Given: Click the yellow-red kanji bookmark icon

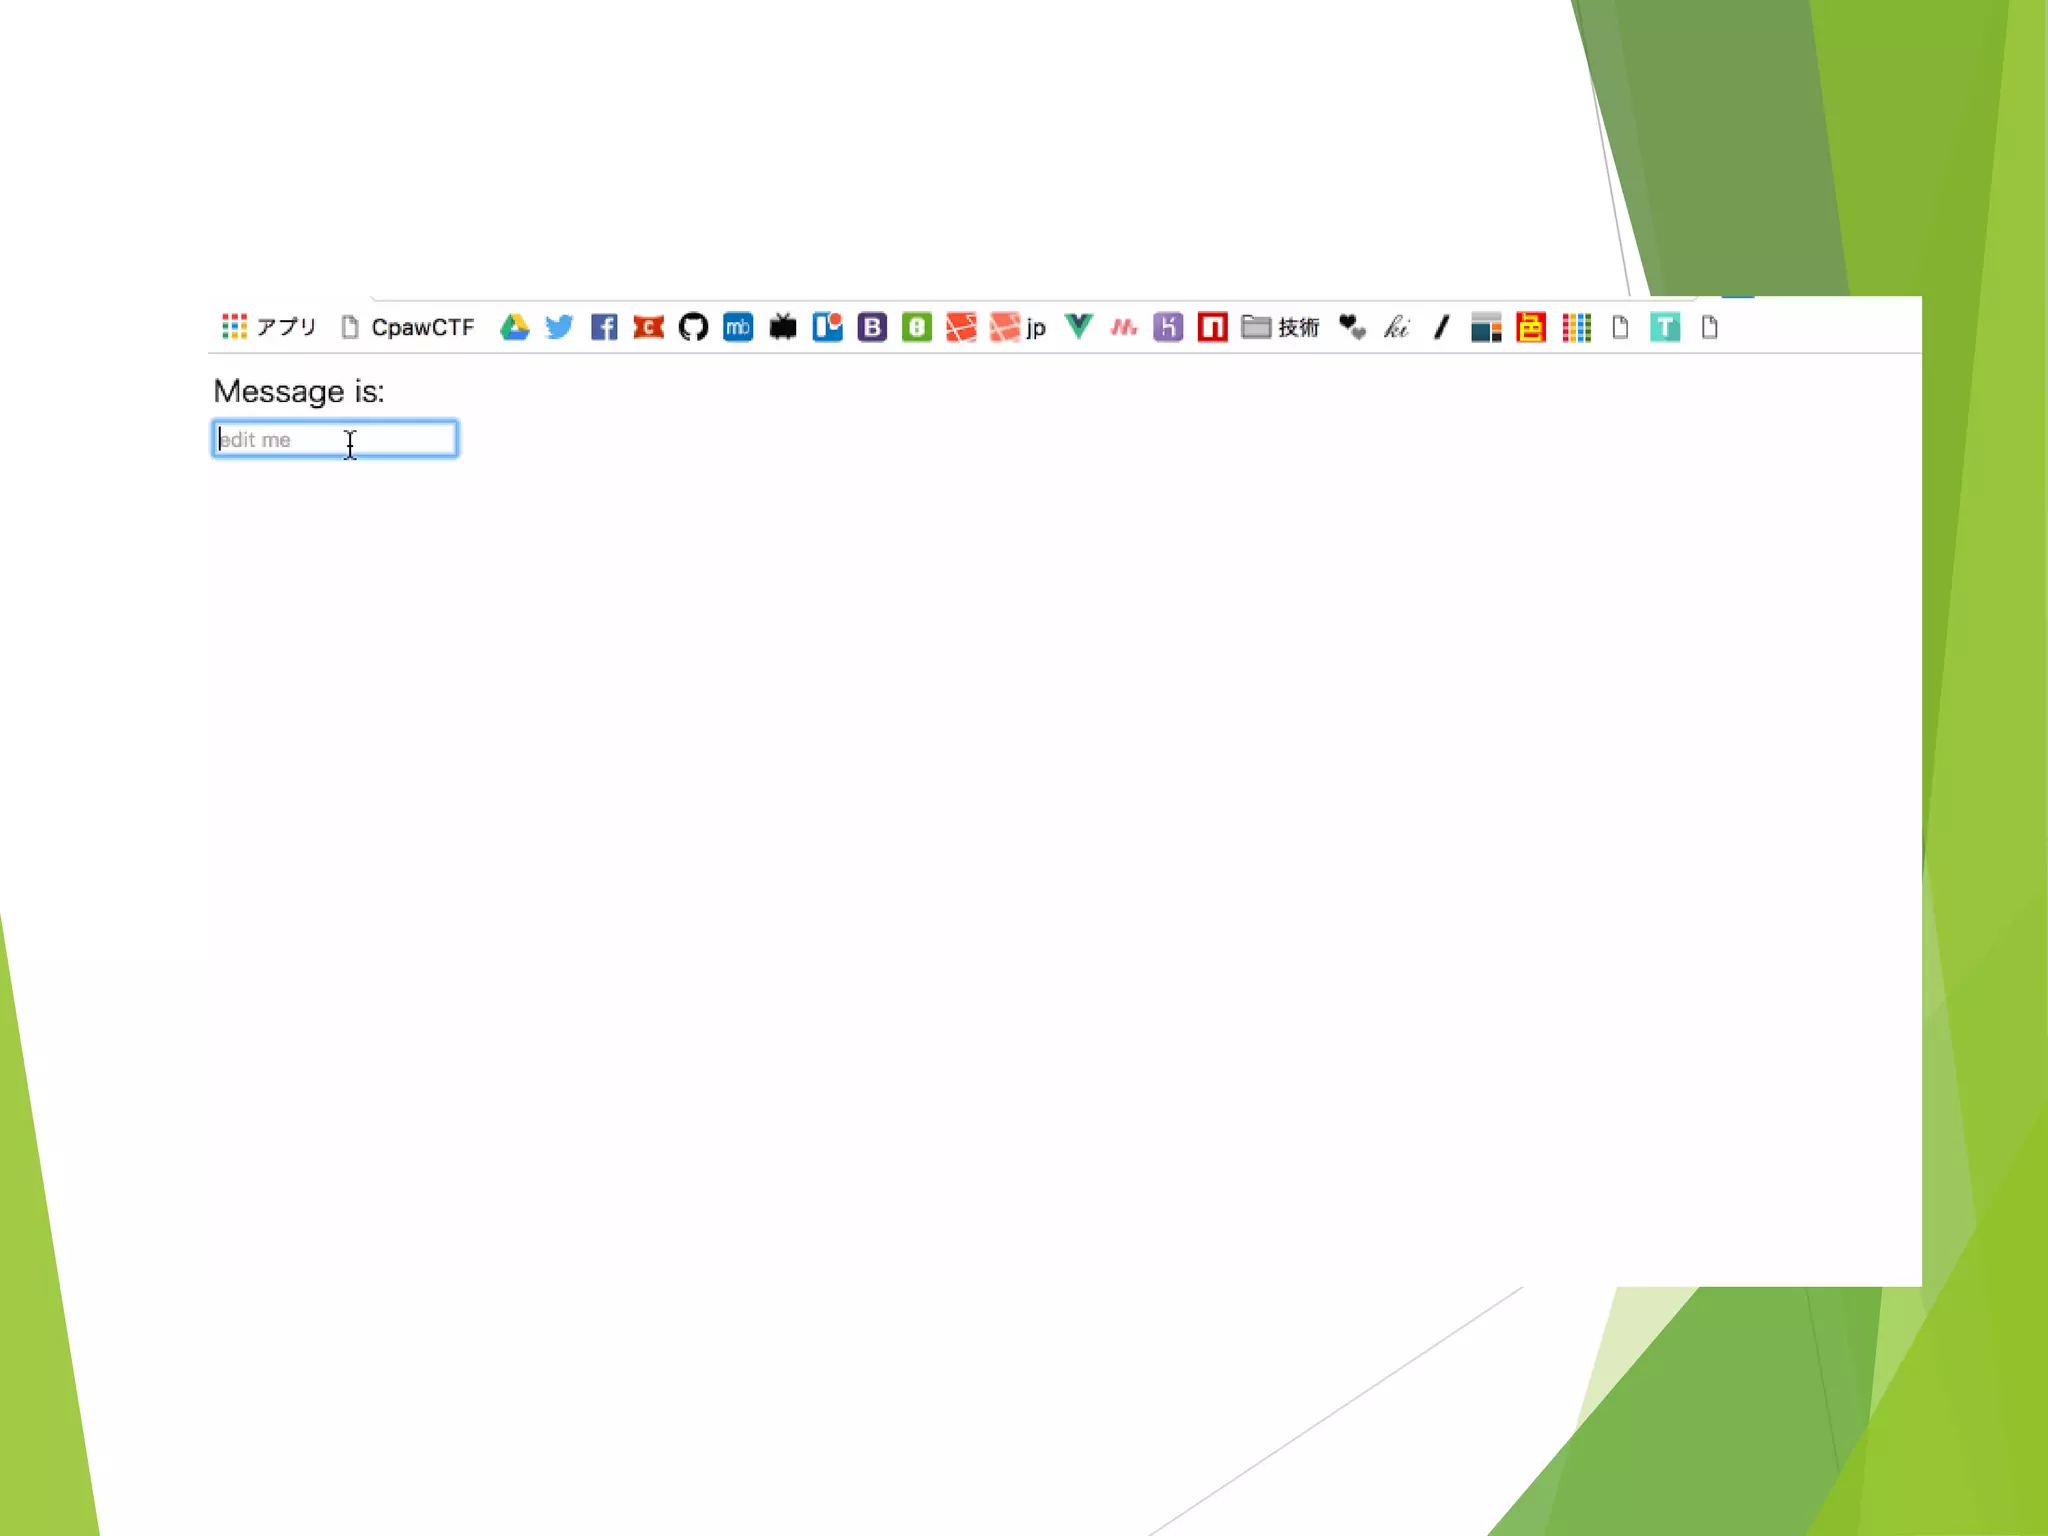Looking at the screenshot, I should tap(1531, 327).
